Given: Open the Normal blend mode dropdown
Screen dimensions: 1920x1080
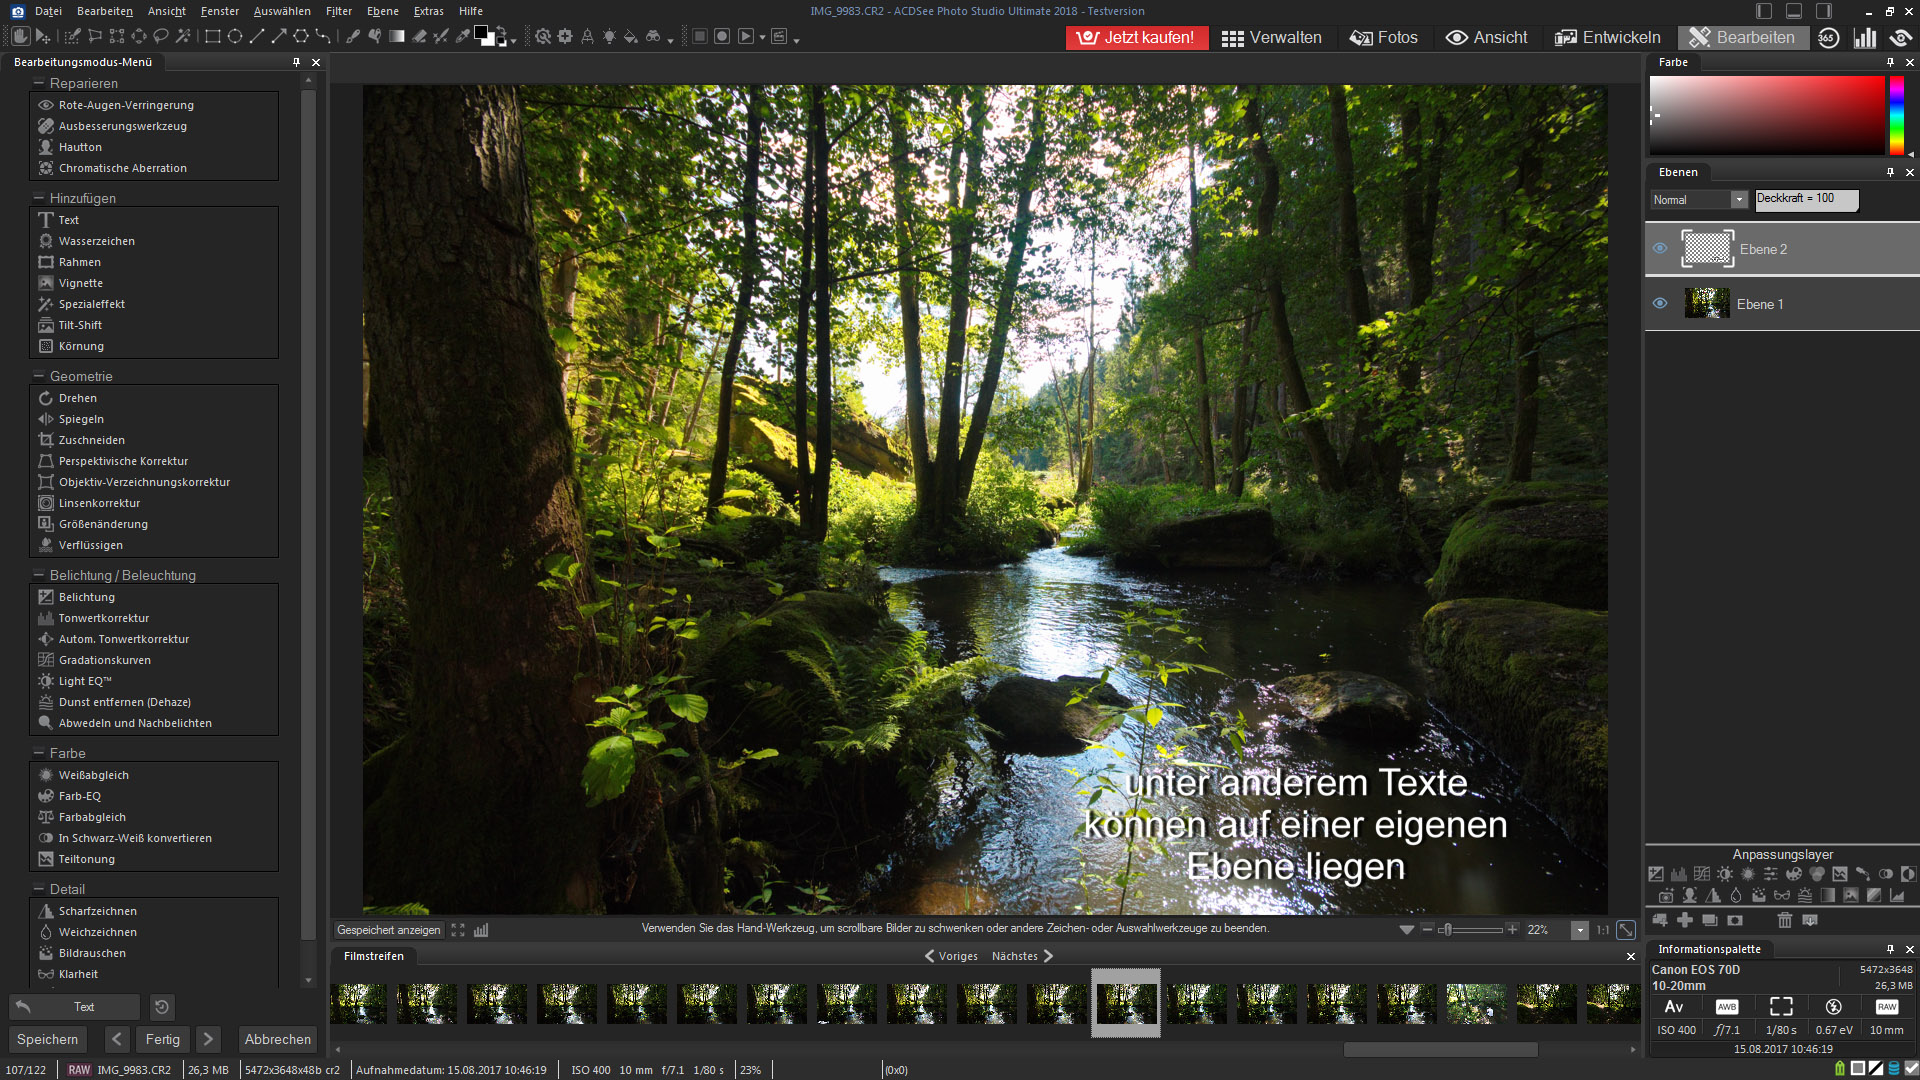Looking at the screenshot, I should [1739, 200].
